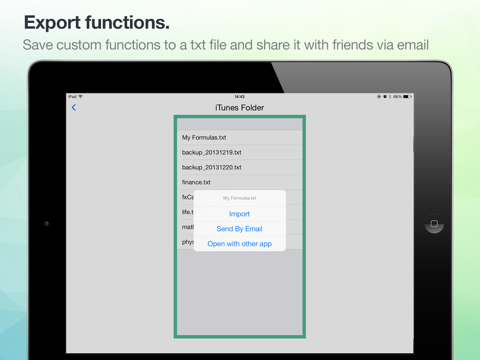Select Import in the popup menu
Image resolution: width=480 pixels, height=360 pixels.
[239, 214]
